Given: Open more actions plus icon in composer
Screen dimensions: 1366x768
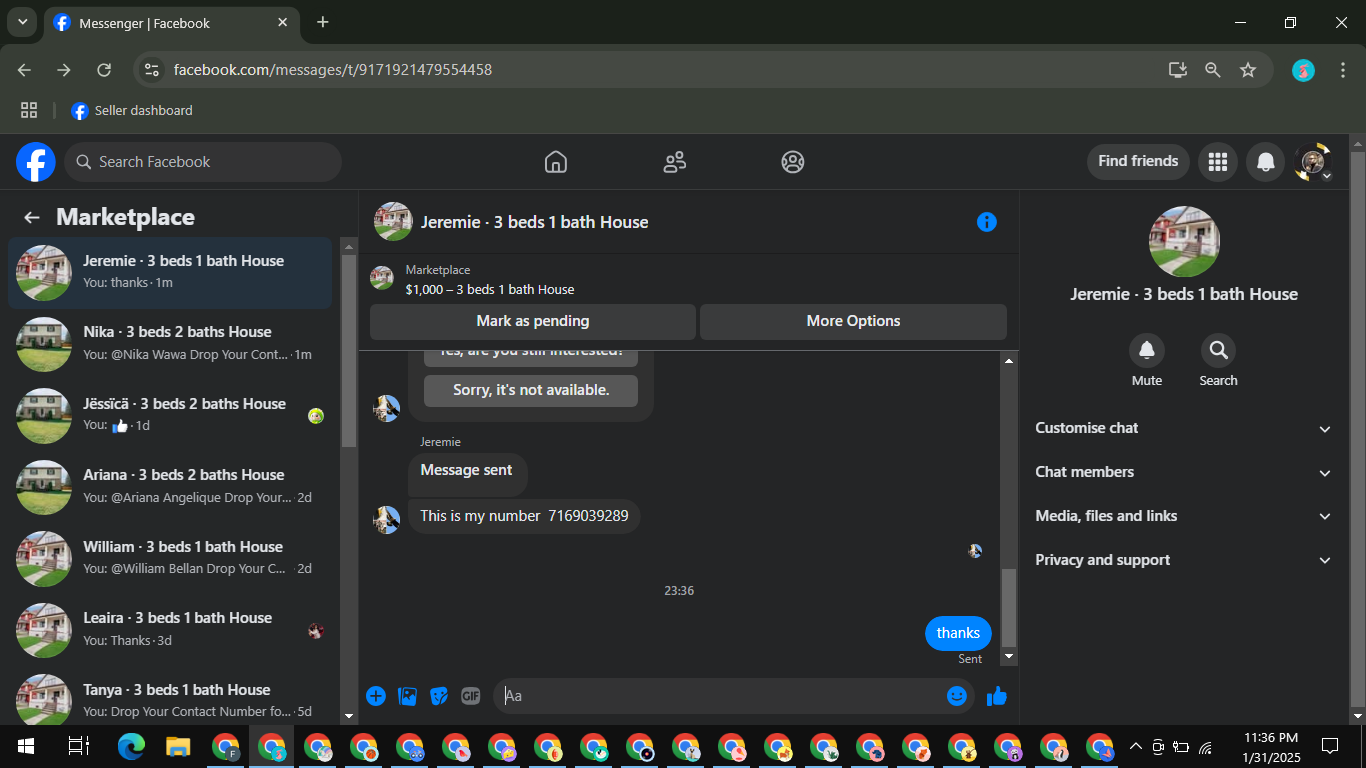Looking at the screenshot, I should [376, 696].
